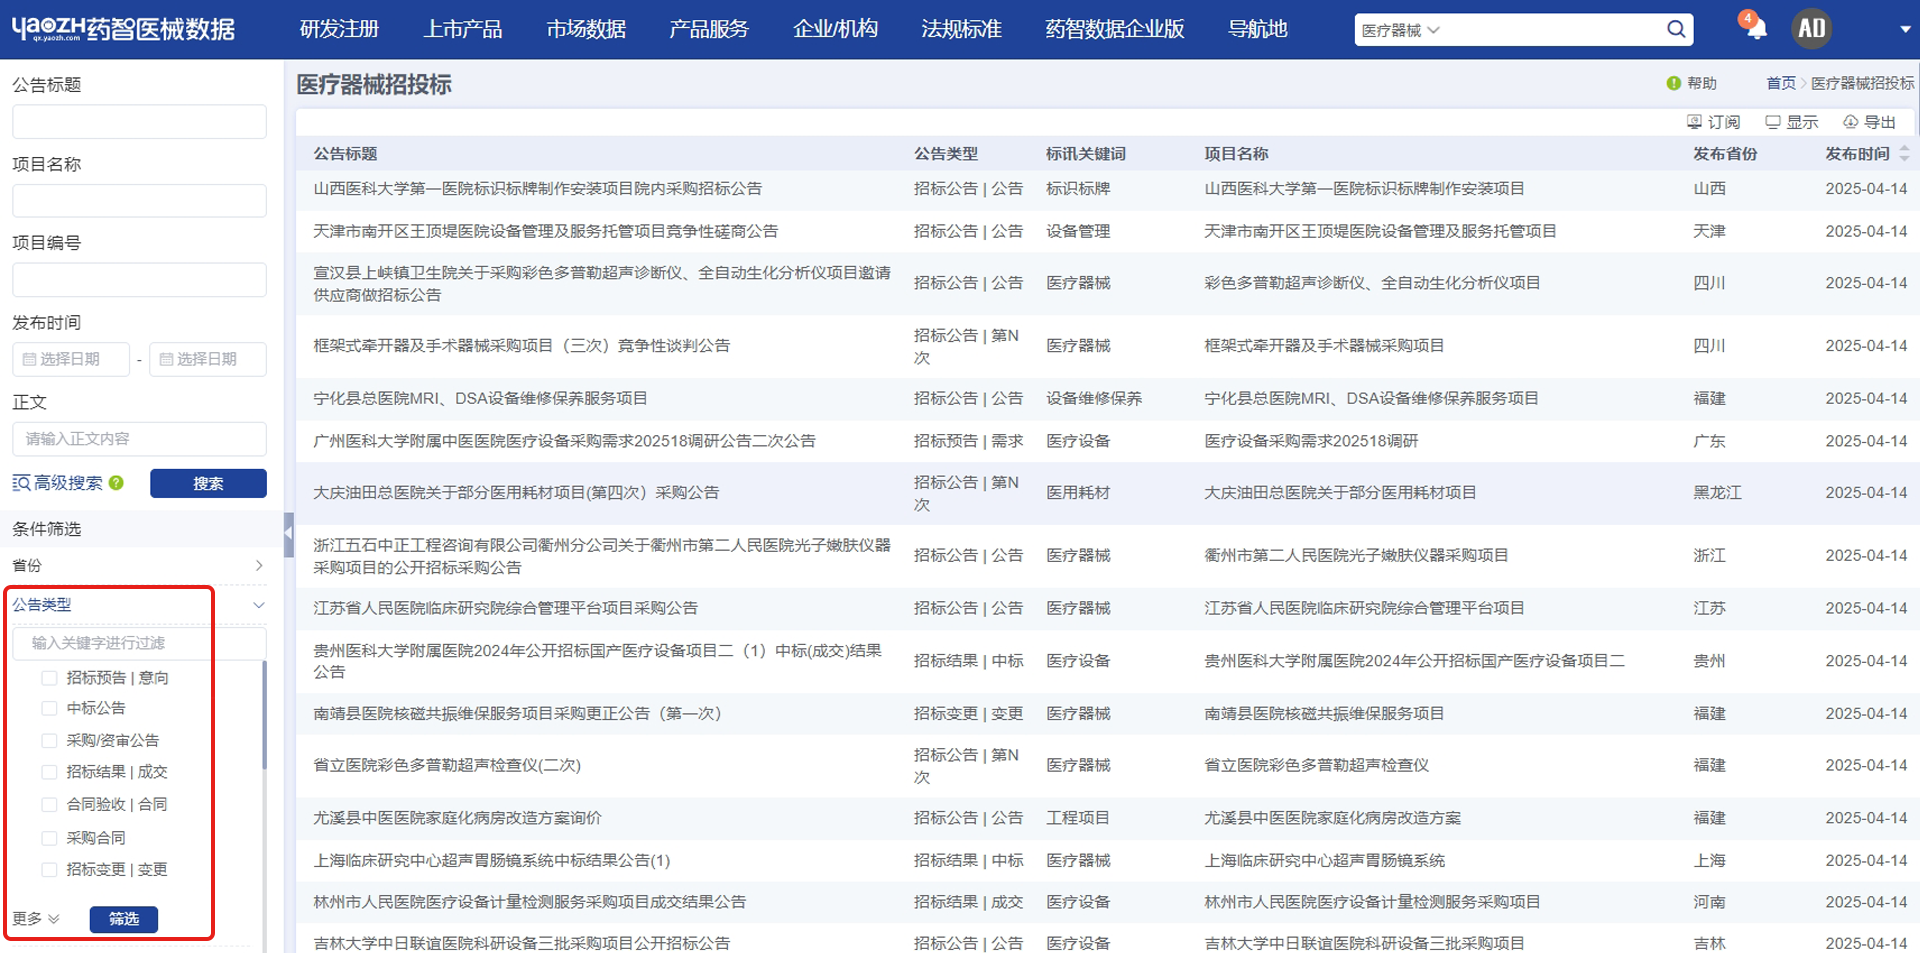Image resolution: width=1920 pixels, height=953 pixels.
Task: Click 设备维修保养 keyword cell
Action: pyautogui.click(x=1094, y=398)
